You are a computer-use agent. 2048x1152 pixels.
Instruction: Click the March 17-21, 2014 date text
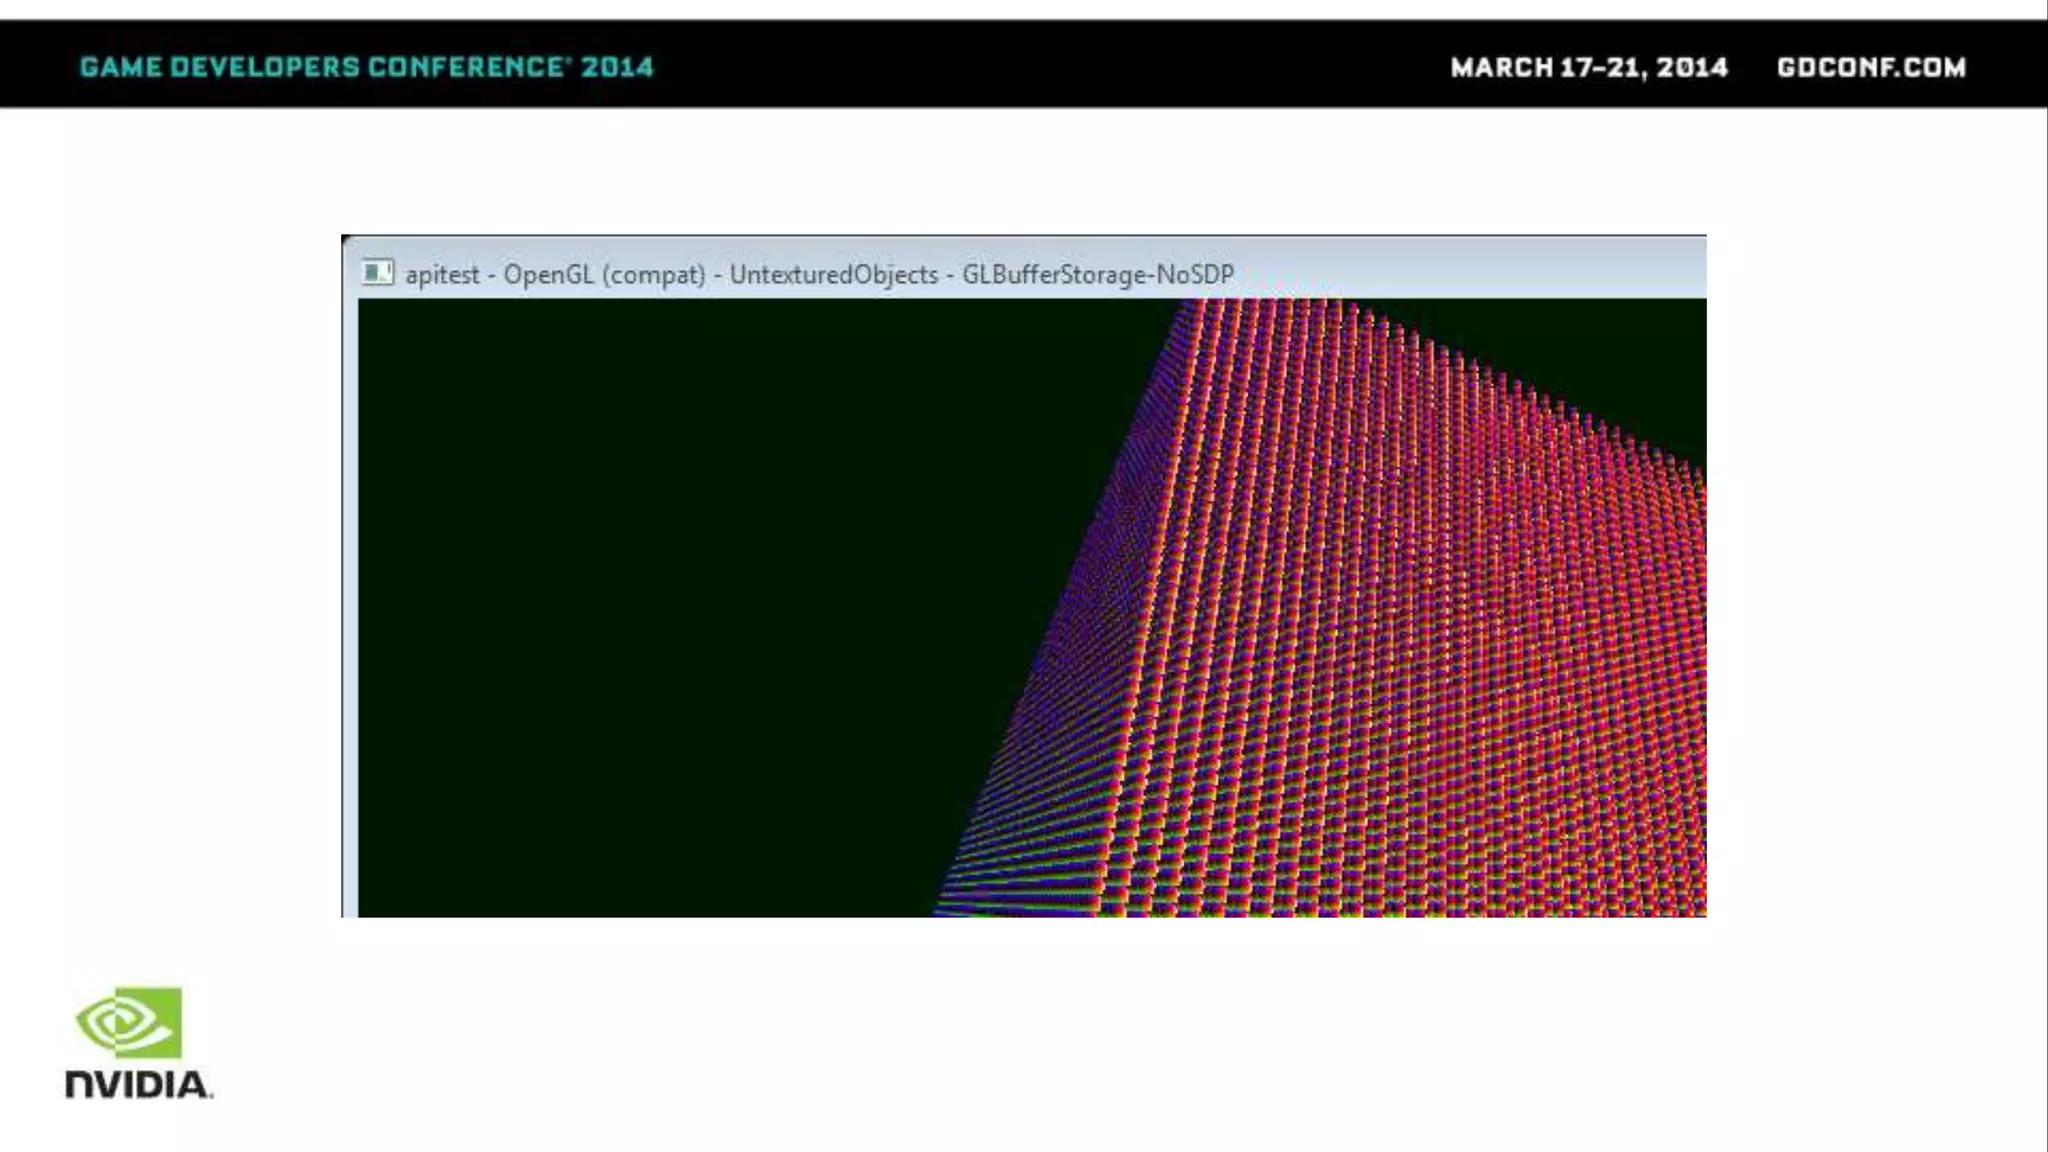pos(1588,67)
